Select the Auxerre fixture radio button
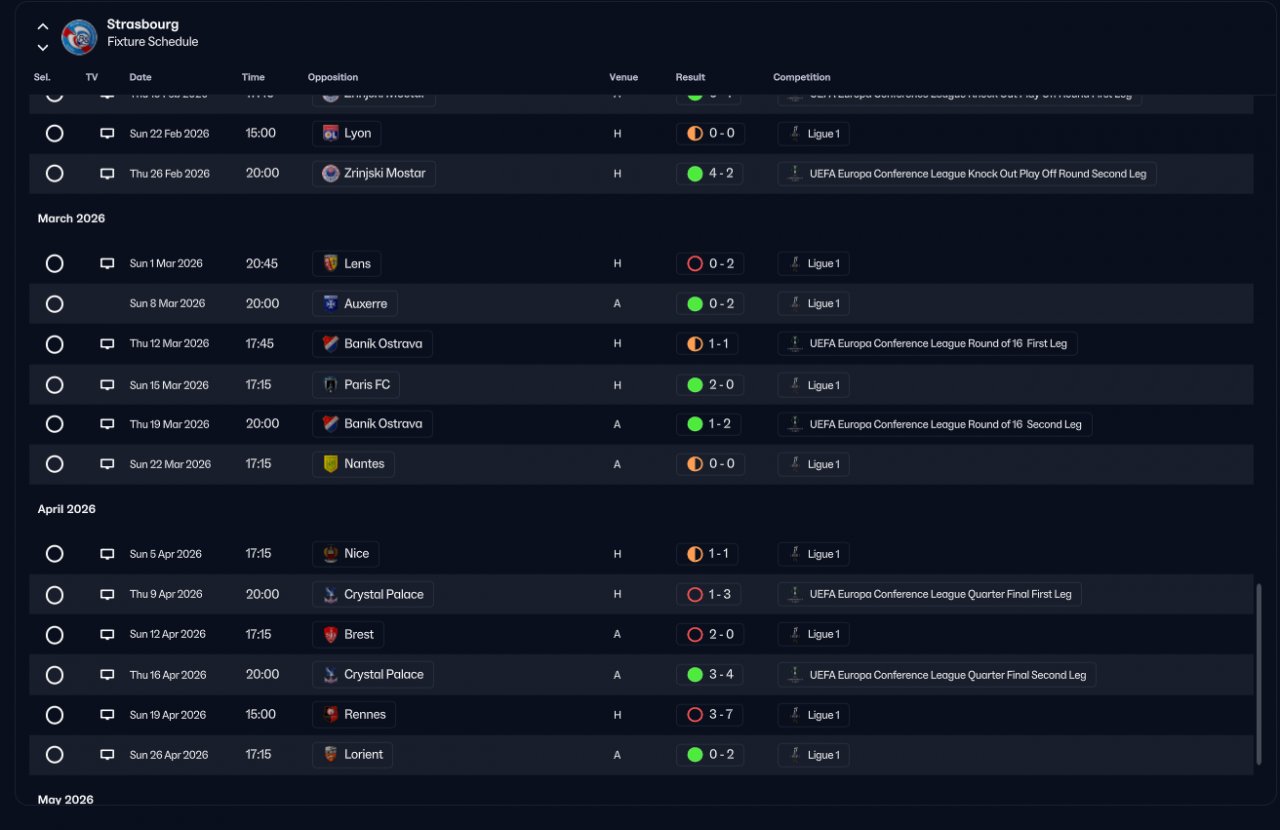 pyautogui.click(x=55, y=304)
